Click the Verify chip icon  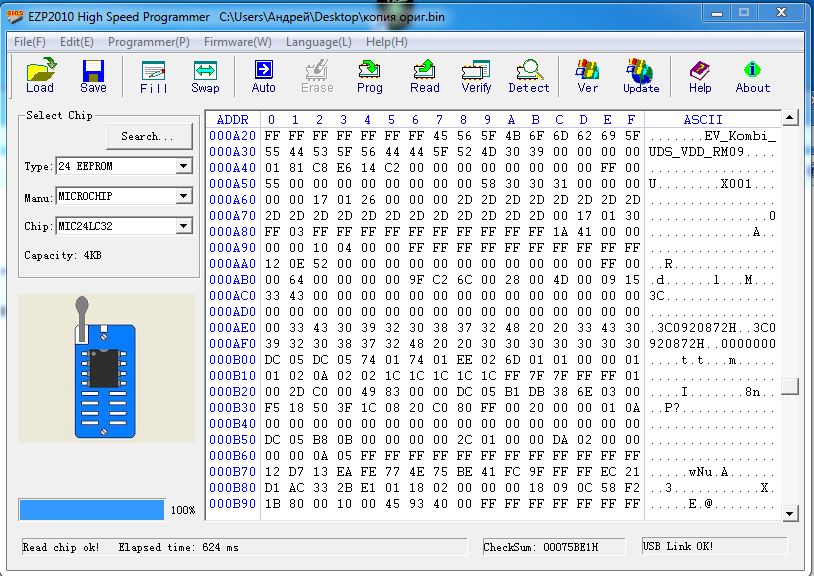tap(476, 75)
